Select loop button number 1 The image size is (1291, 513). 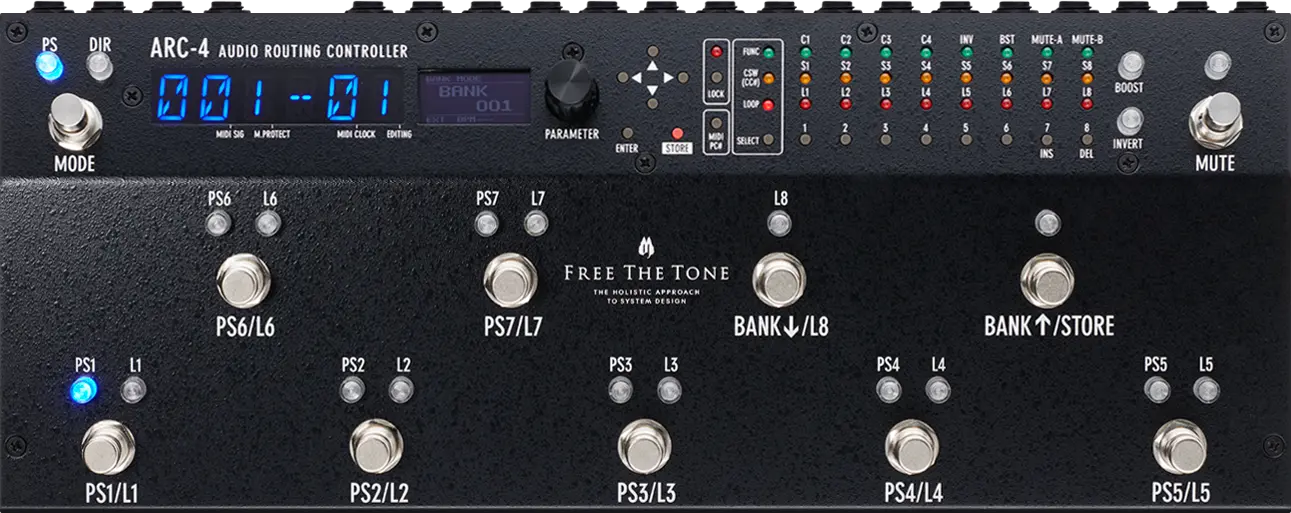(x=805, y=140)
